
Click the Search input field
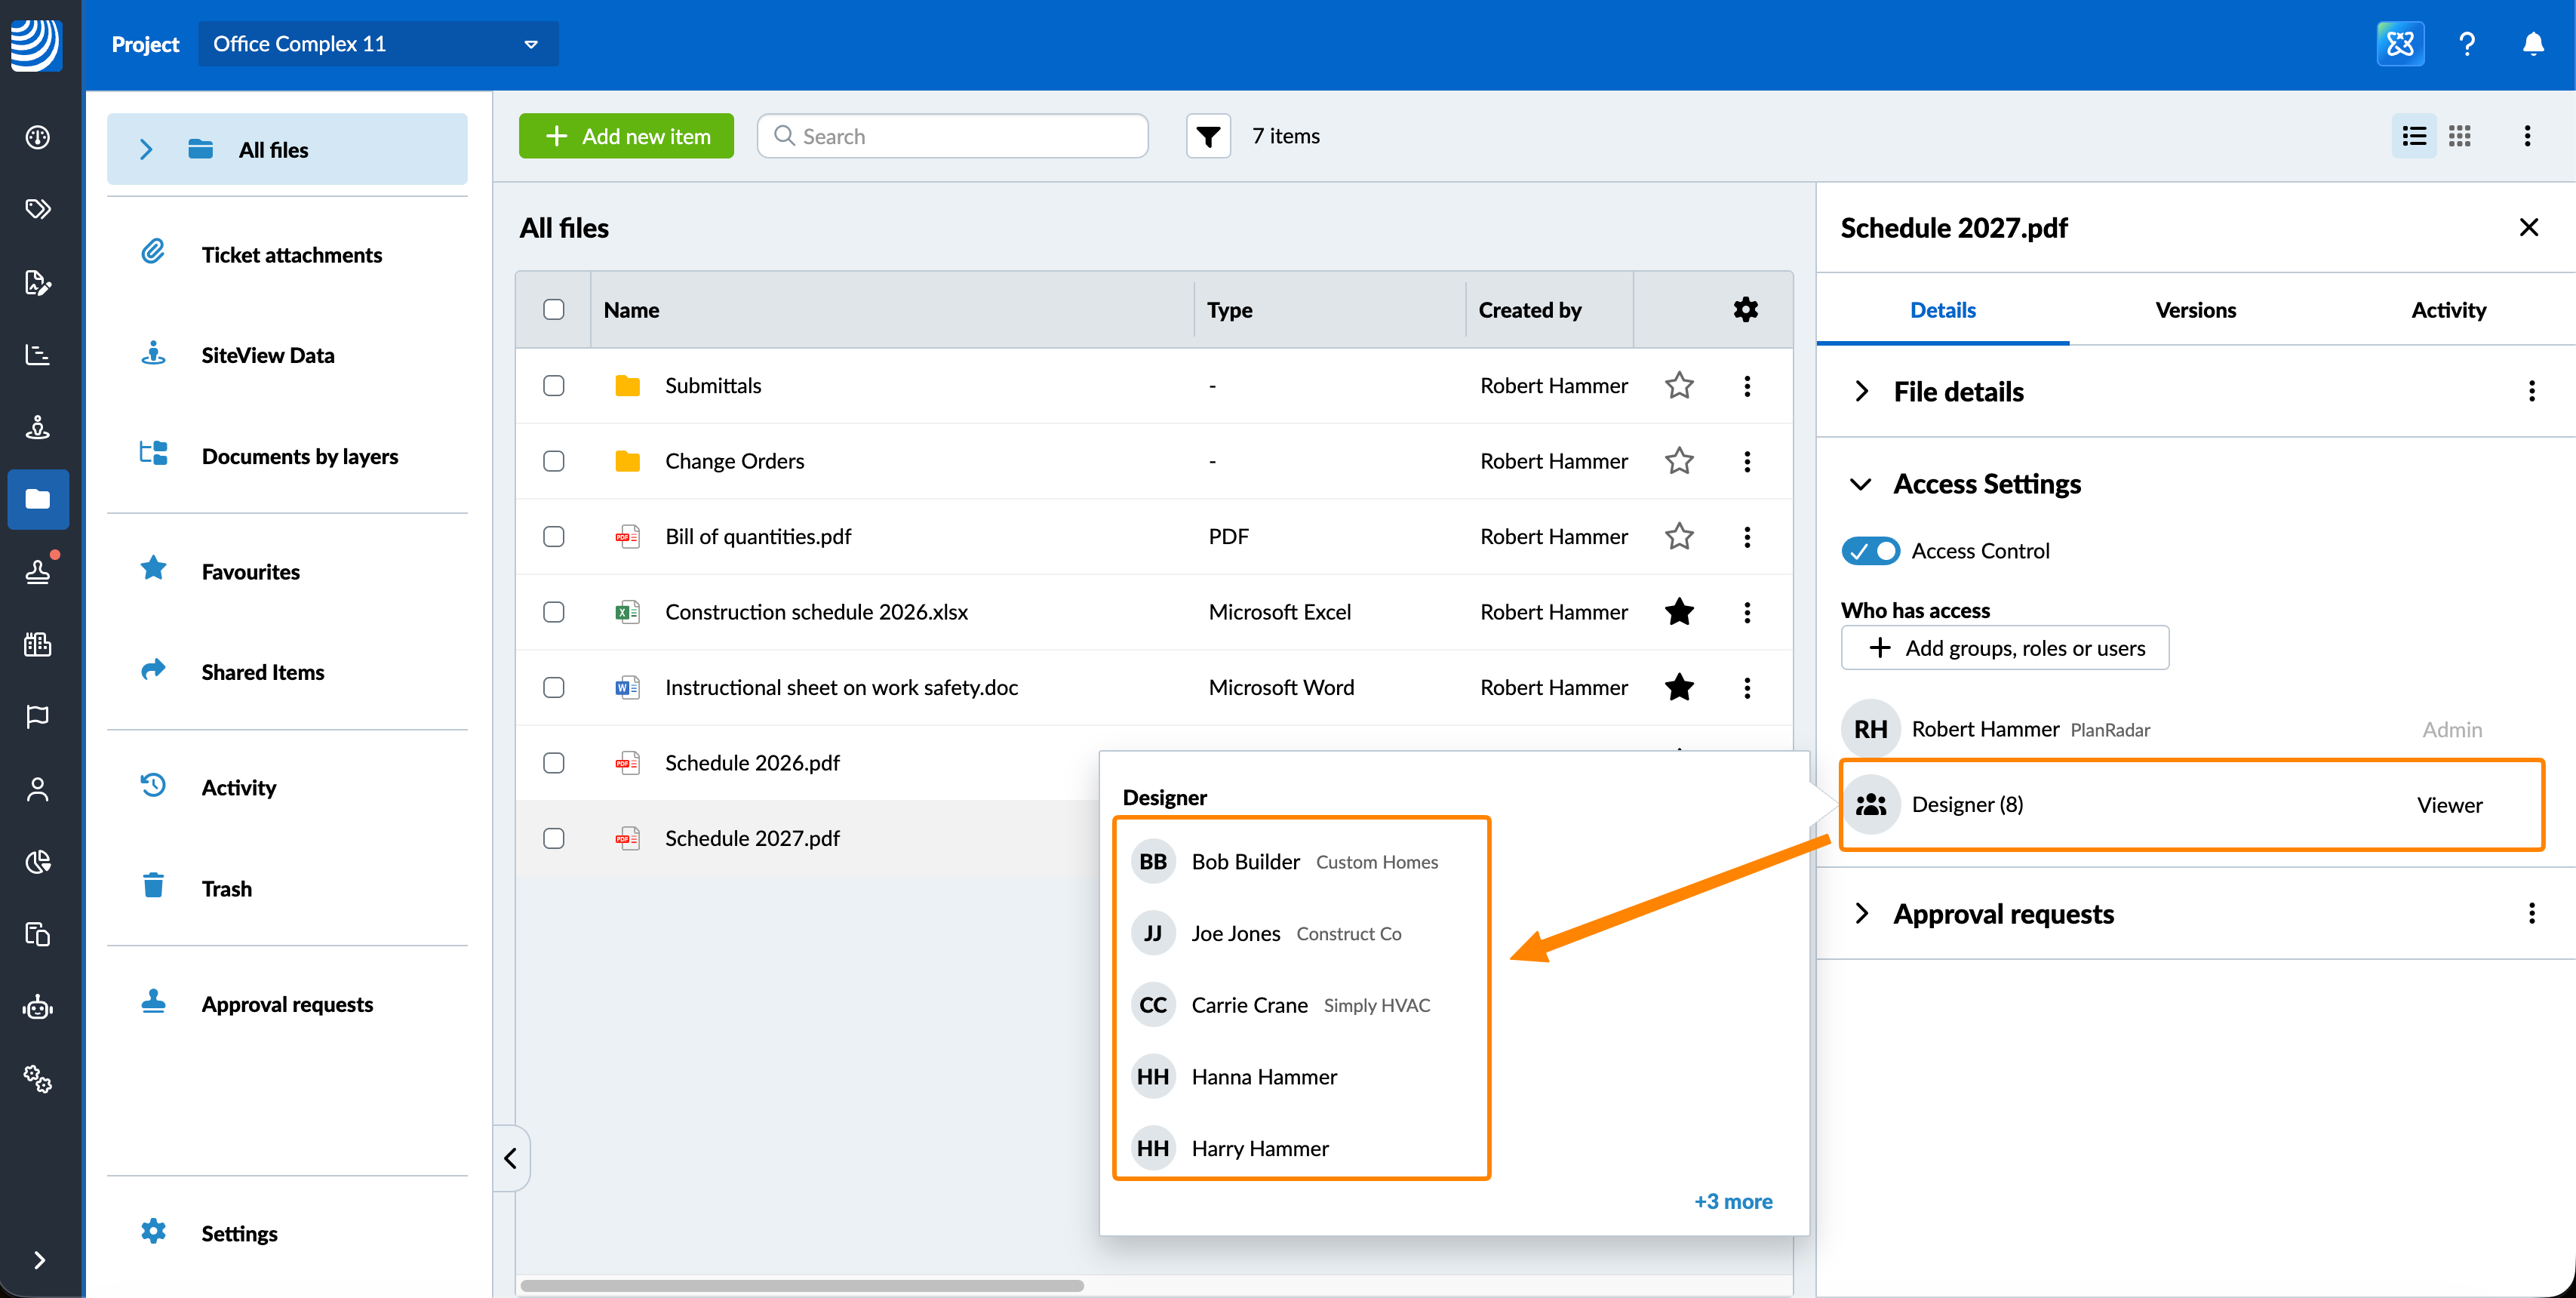952,136
